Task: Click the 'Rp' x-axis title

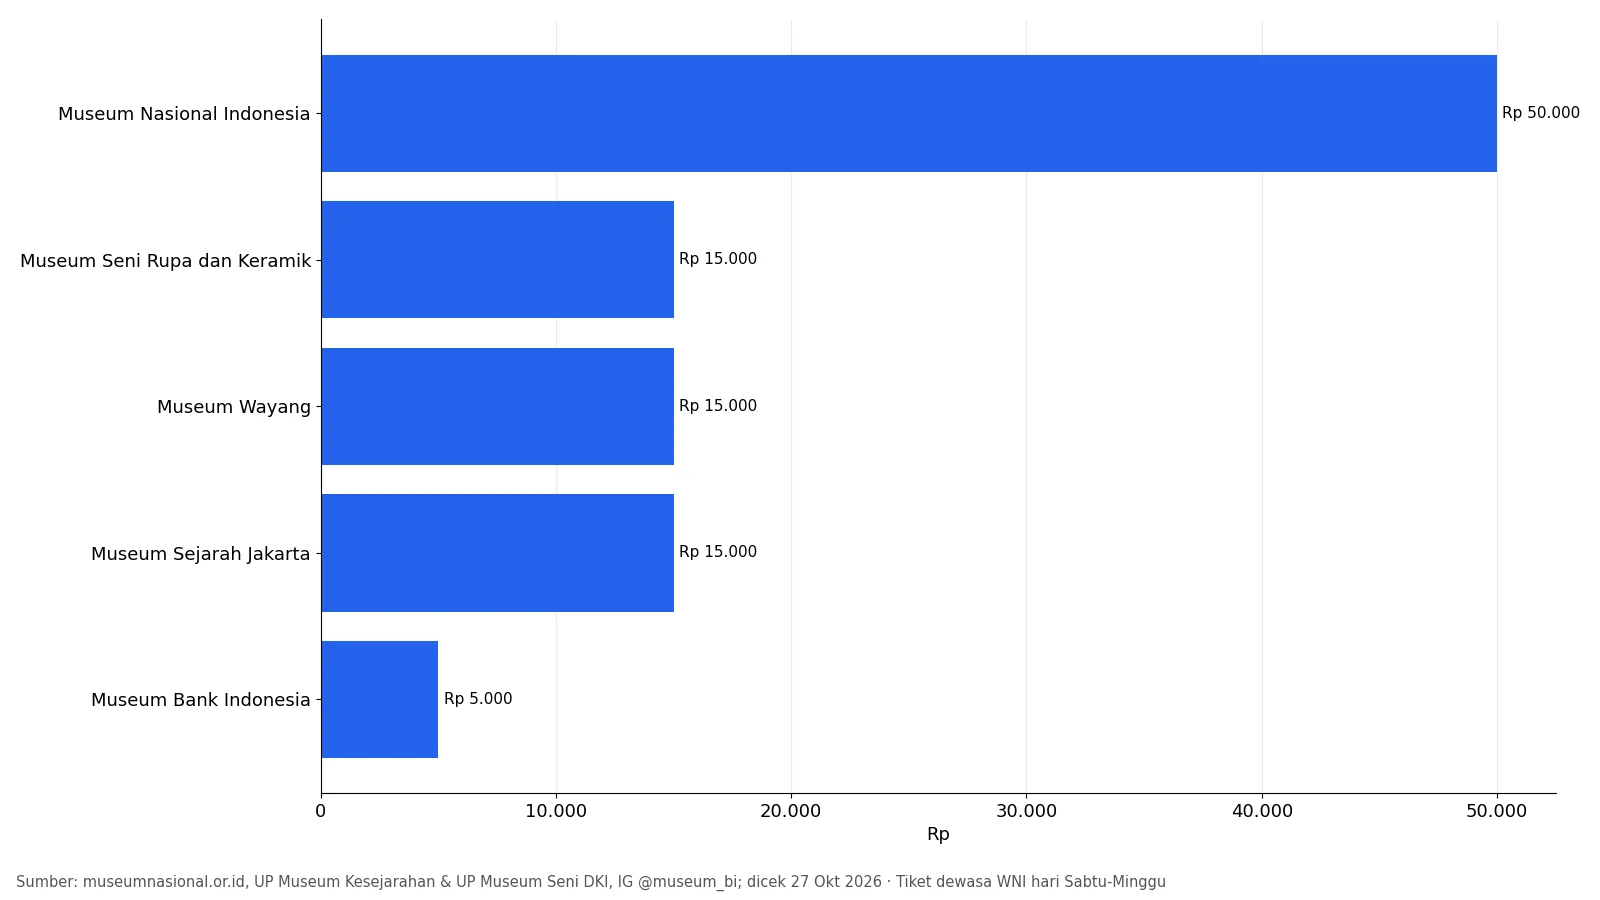Action: (938, 835)
